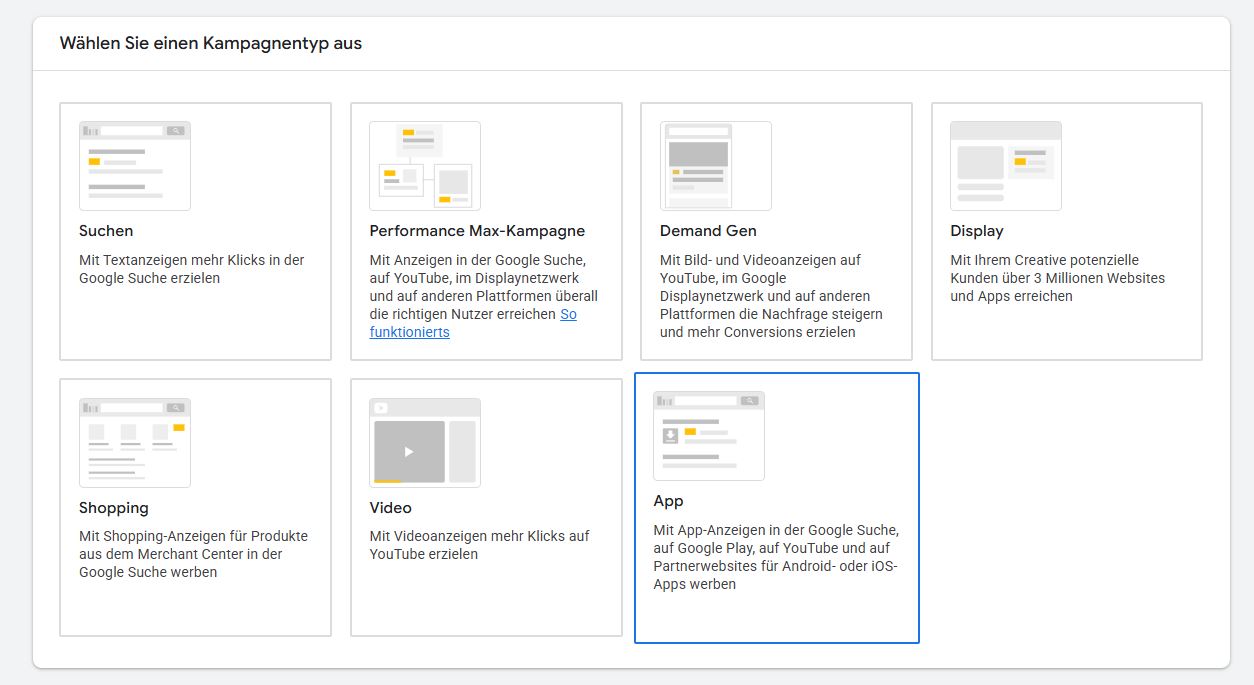
Task: Select the "Suchen" campaign type title
Action: point(106,231)
